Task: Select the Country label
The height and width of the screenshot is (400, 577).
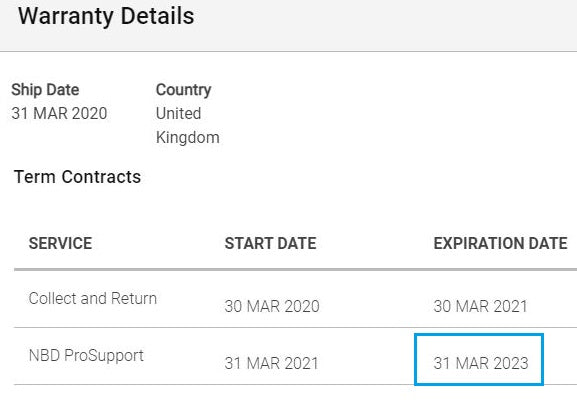Action: [183, 90]
